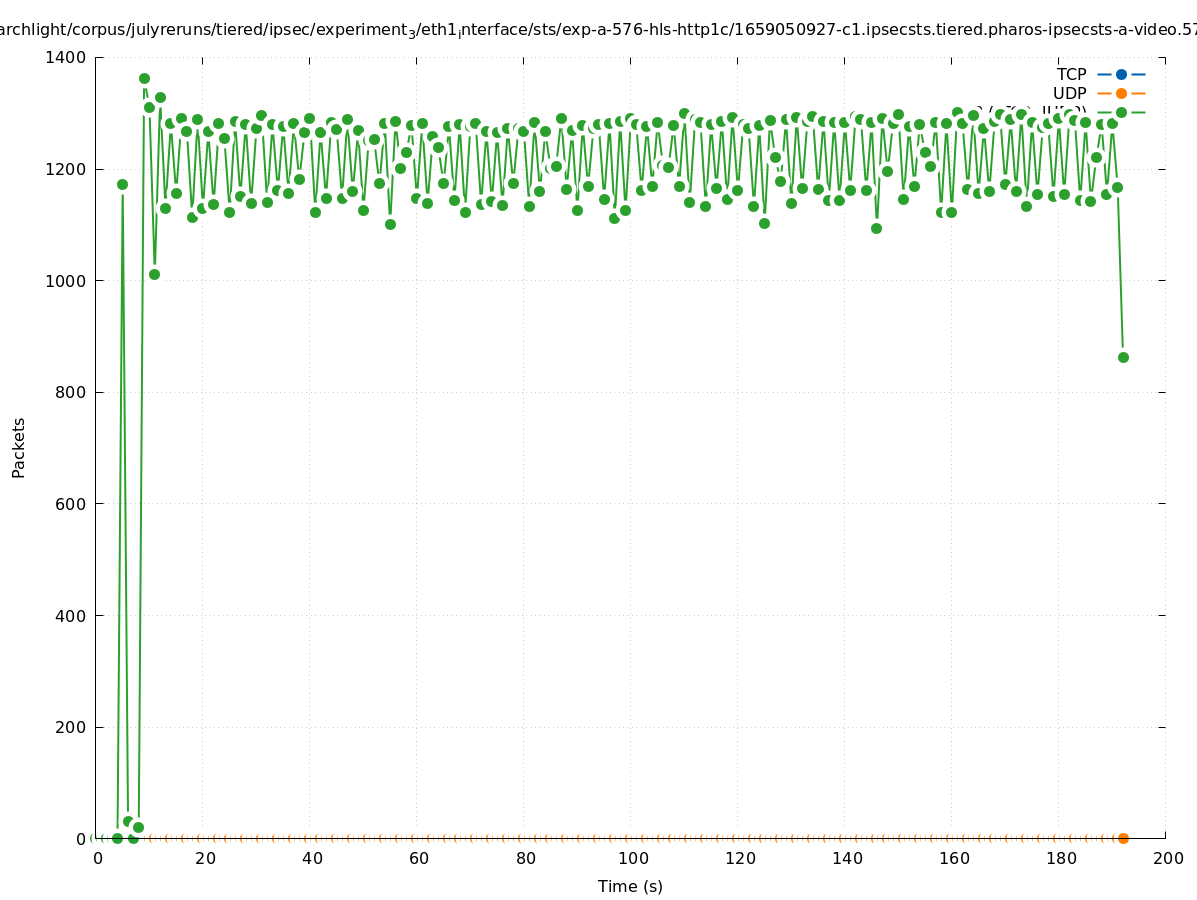Click the orange data point at chart's right end
Viewport: 1197px width, 900px height.
tap(1123, 838)
